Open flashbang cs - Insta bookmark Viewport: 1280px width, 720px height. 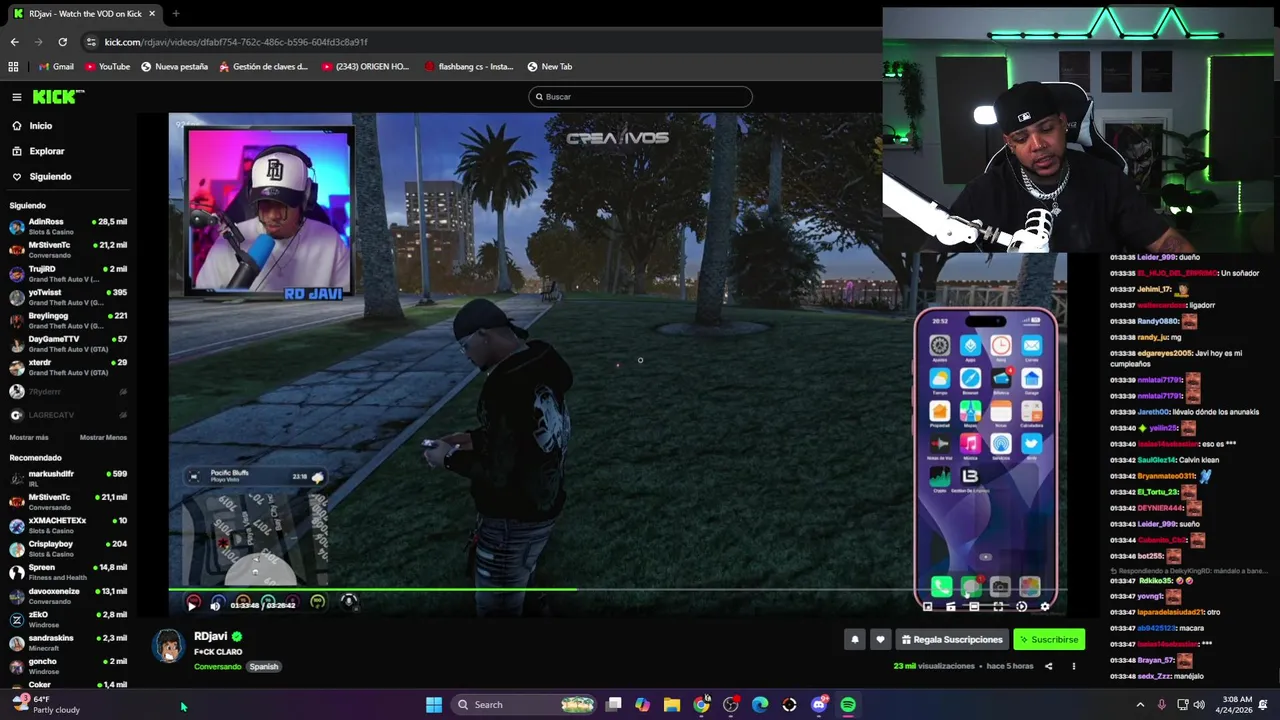coord(469,67)
